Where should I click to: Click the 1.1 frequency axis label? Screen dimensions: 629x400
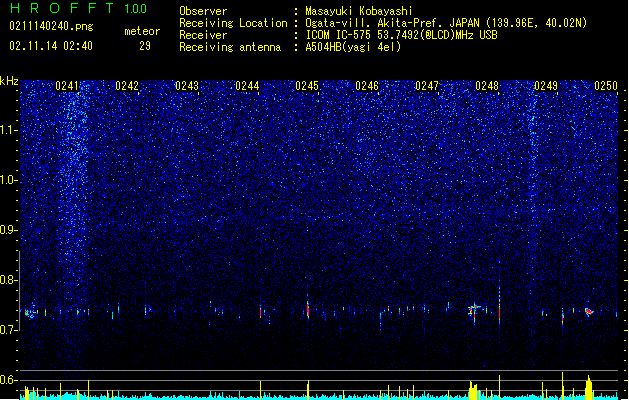(x=8, y=130)
